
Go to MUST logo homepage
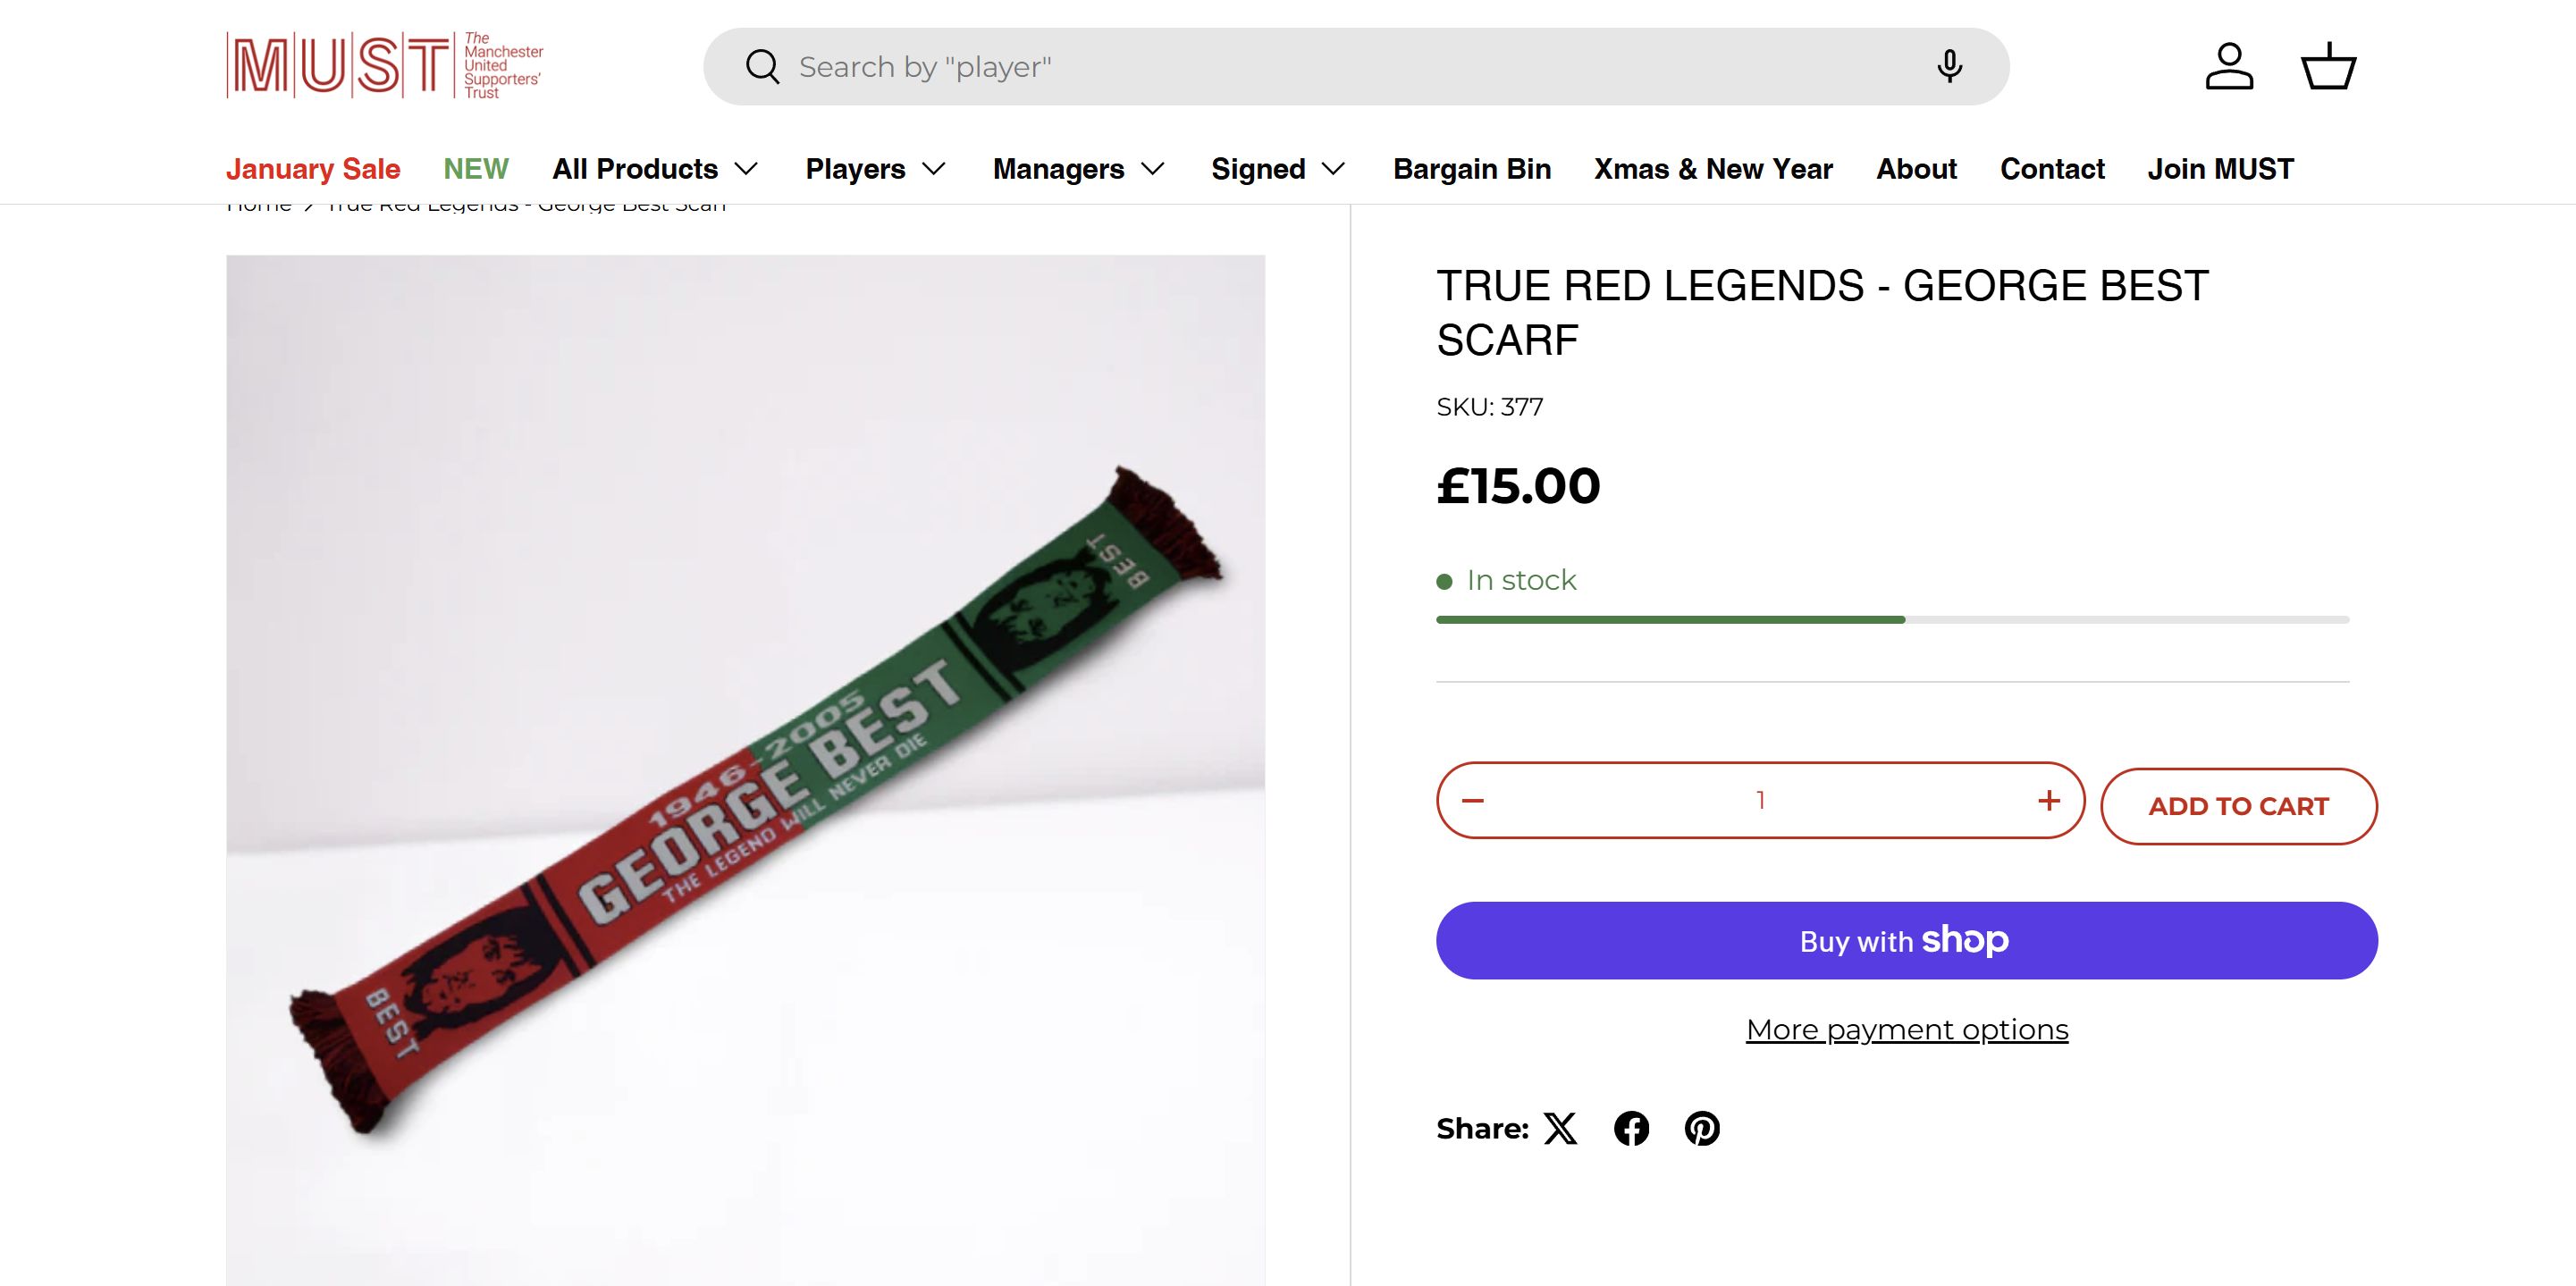[385, 66]
